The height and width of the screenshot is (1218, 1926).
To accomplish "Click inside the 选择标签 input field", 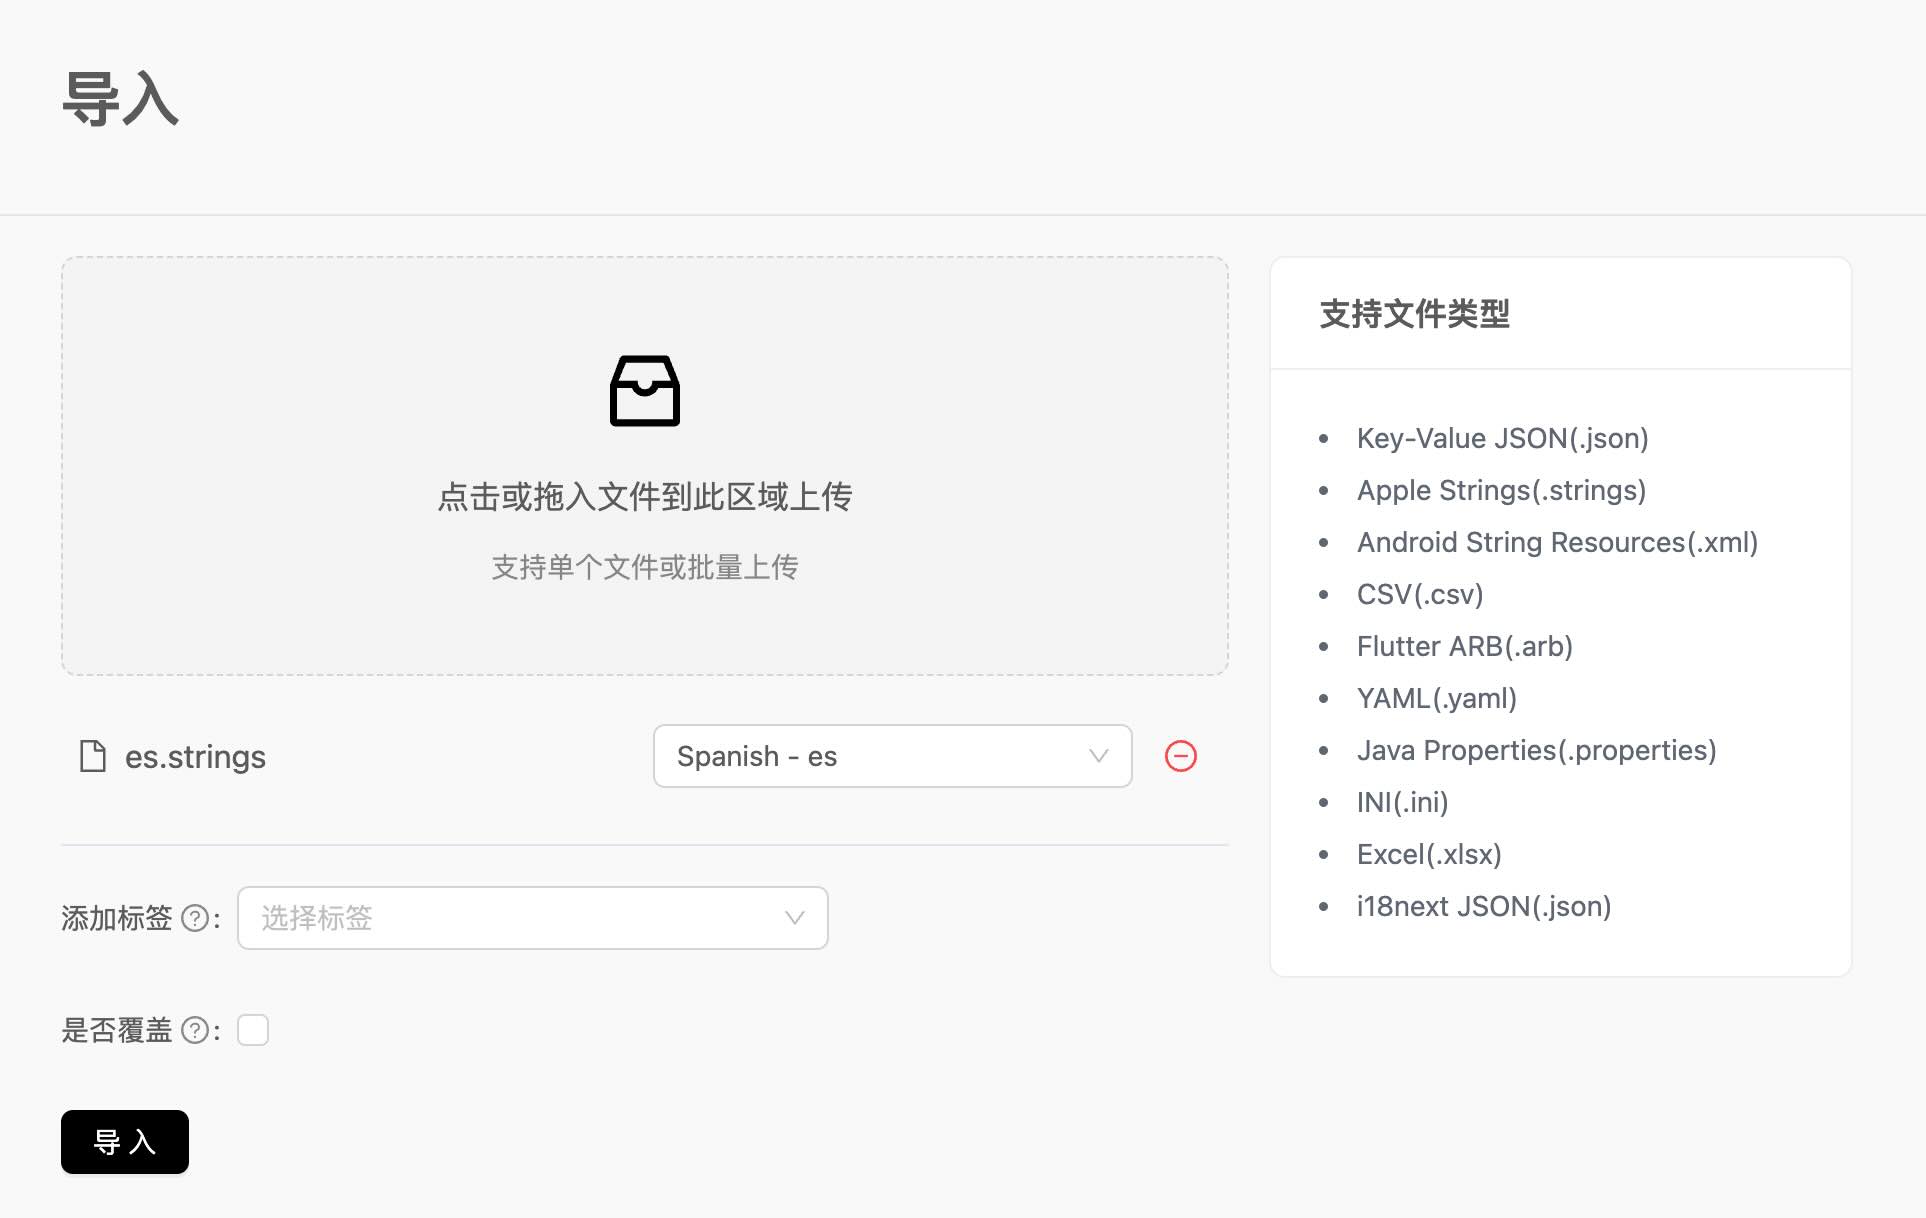I will click(x=450, y=918).
